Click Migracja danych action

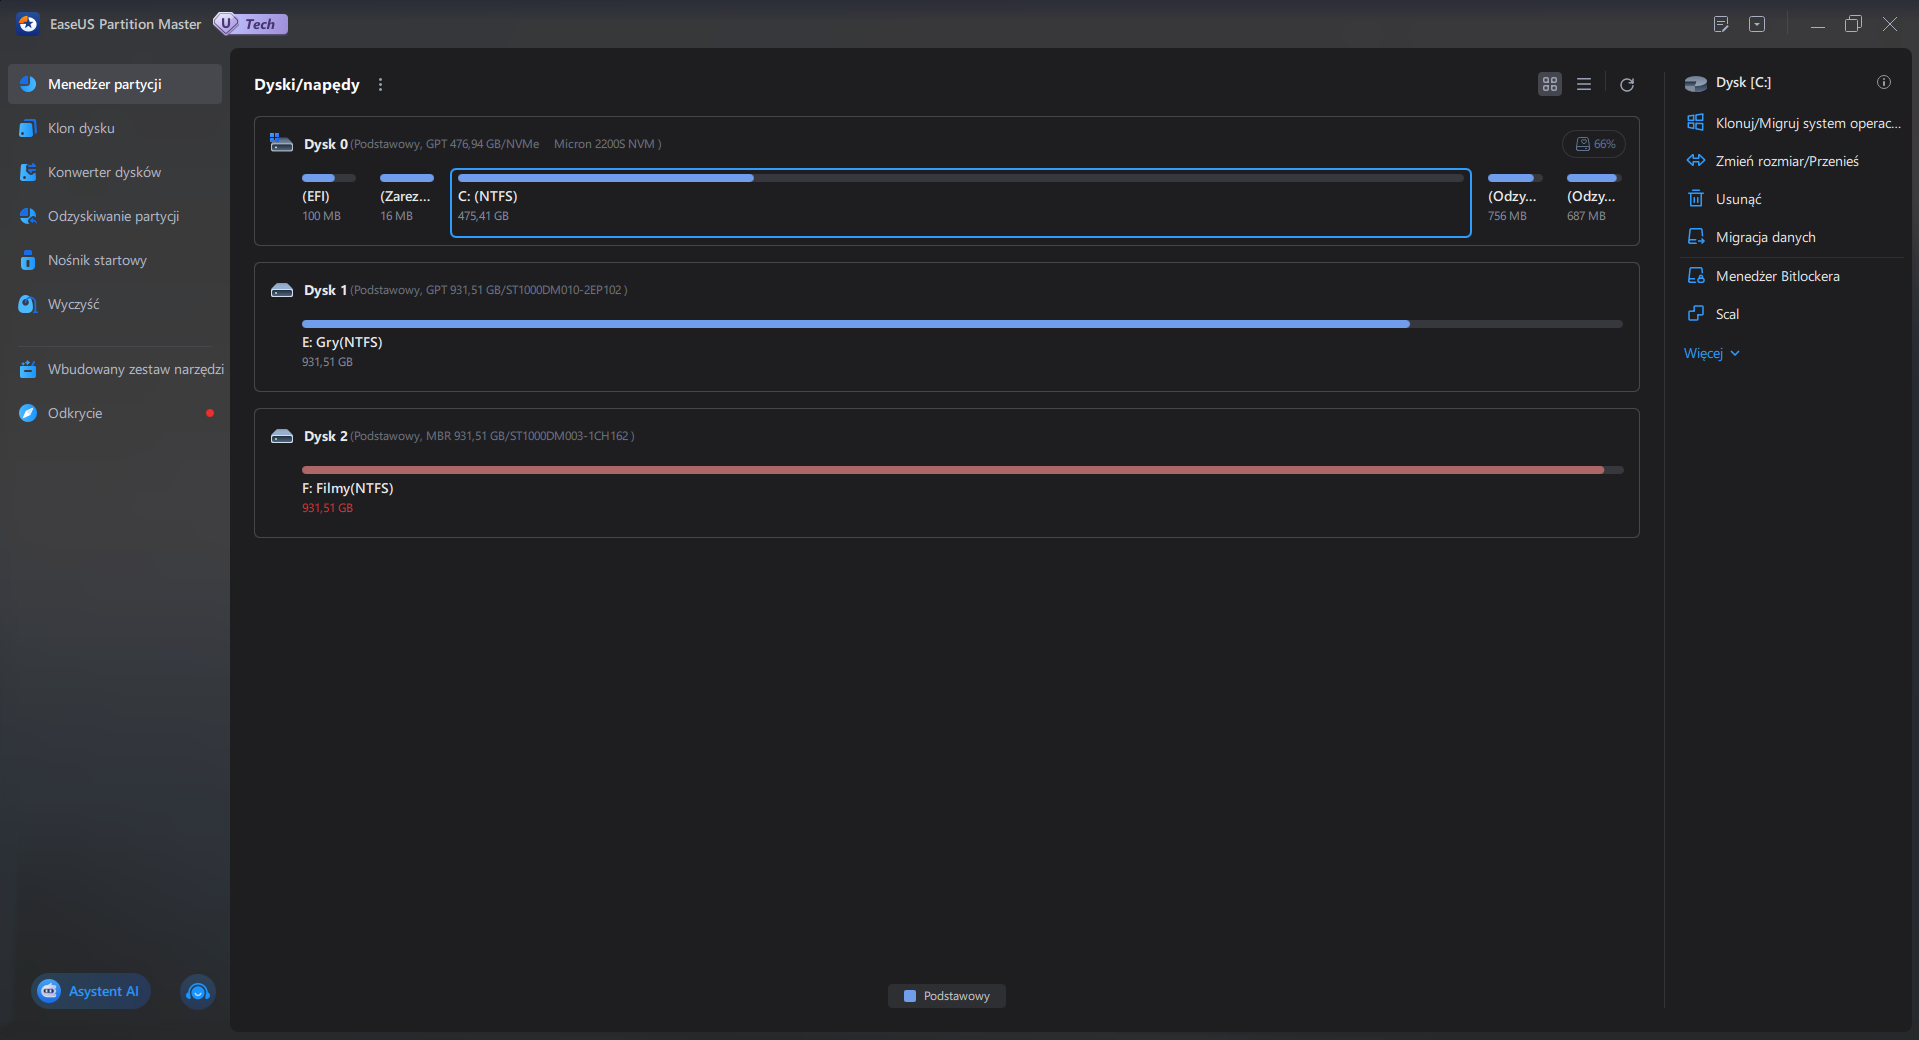point(1794,237)
